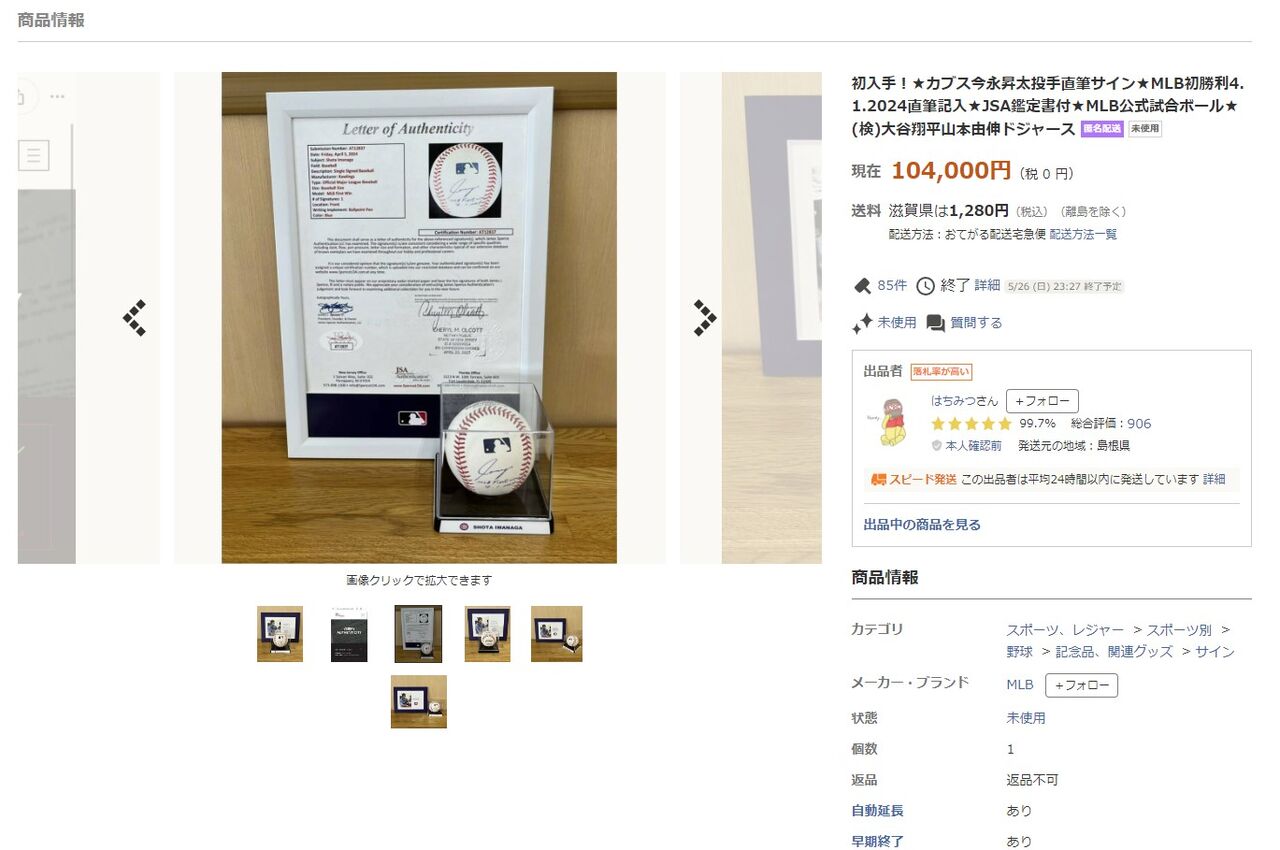Screen dimensions: 1280x850
Task: Click the next image arrow icon
Action: (705, 318)
